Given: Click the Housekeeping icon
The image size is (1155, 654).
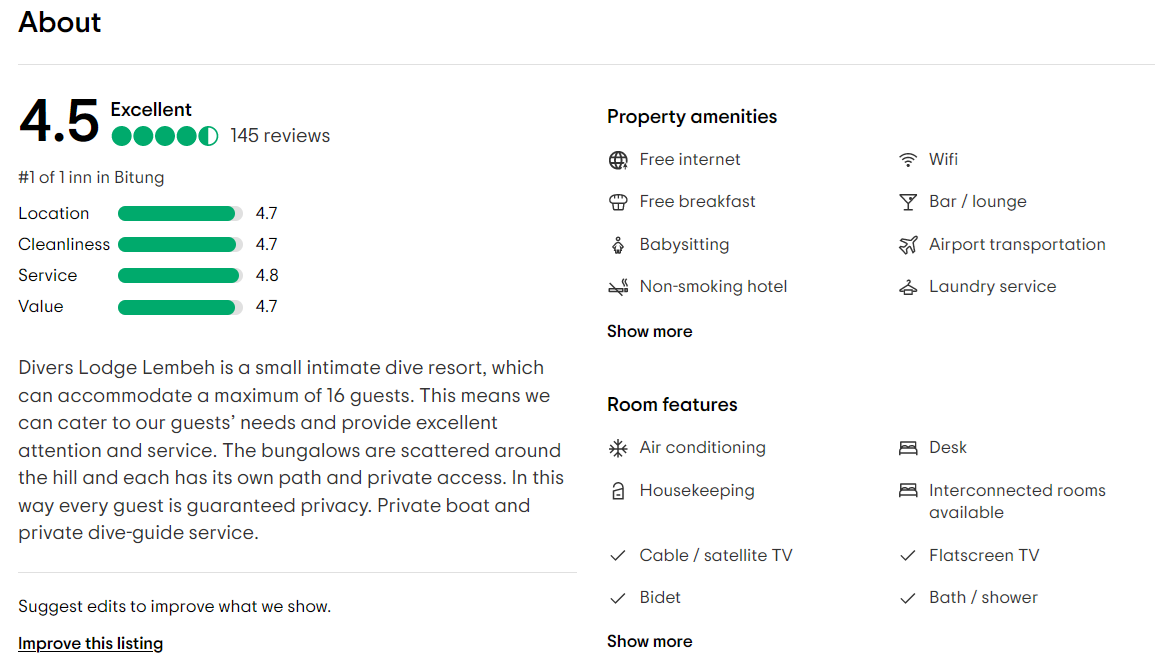Looking at the screenshot, I should 618,490.
